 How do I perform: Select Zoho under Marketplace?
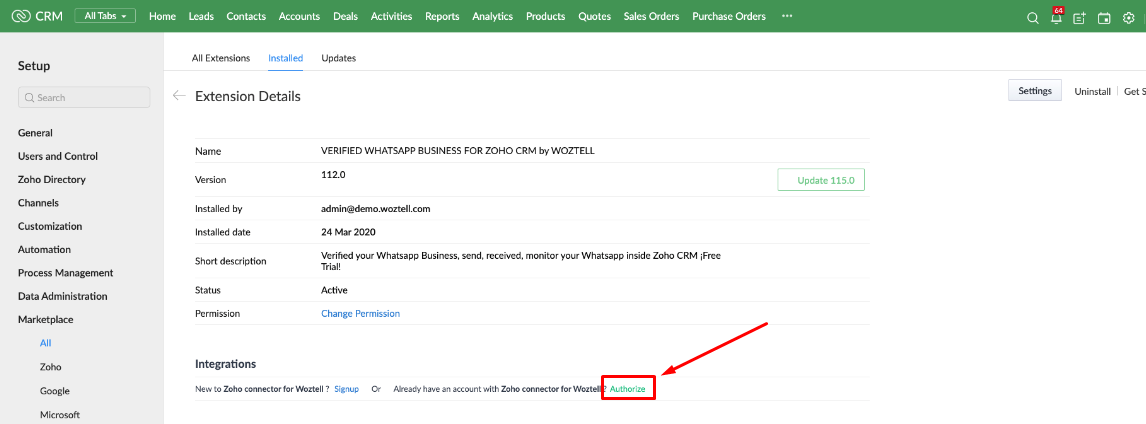tap(51, 367)
